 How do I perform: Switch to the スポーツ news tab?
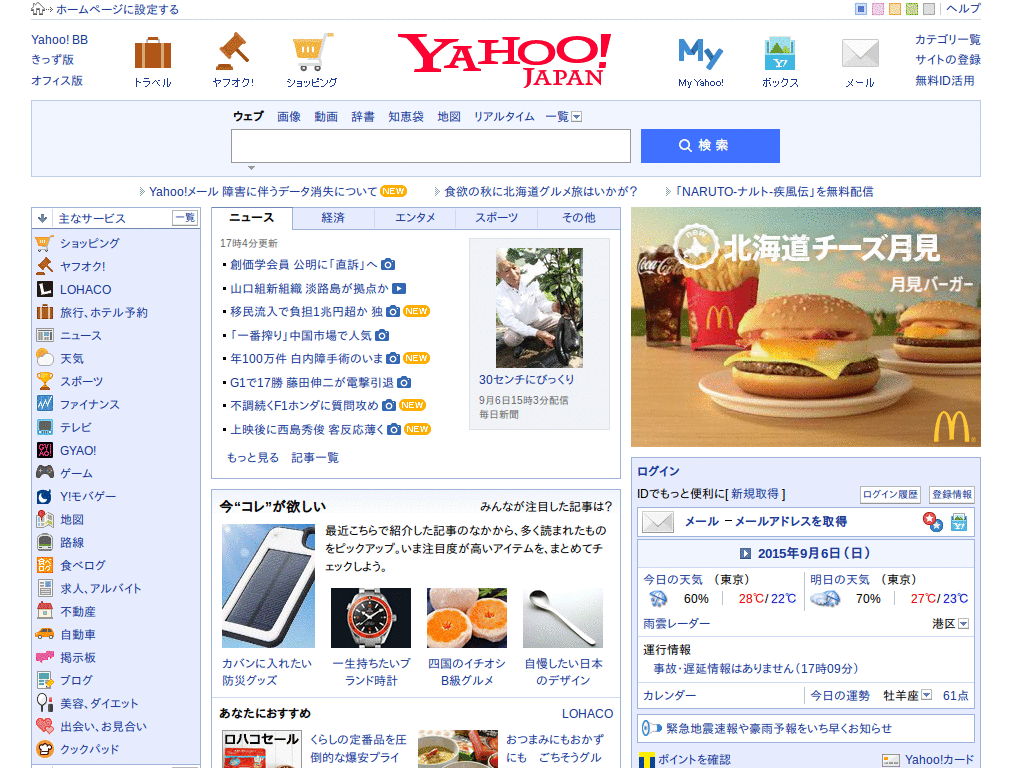tap(496, 217)
